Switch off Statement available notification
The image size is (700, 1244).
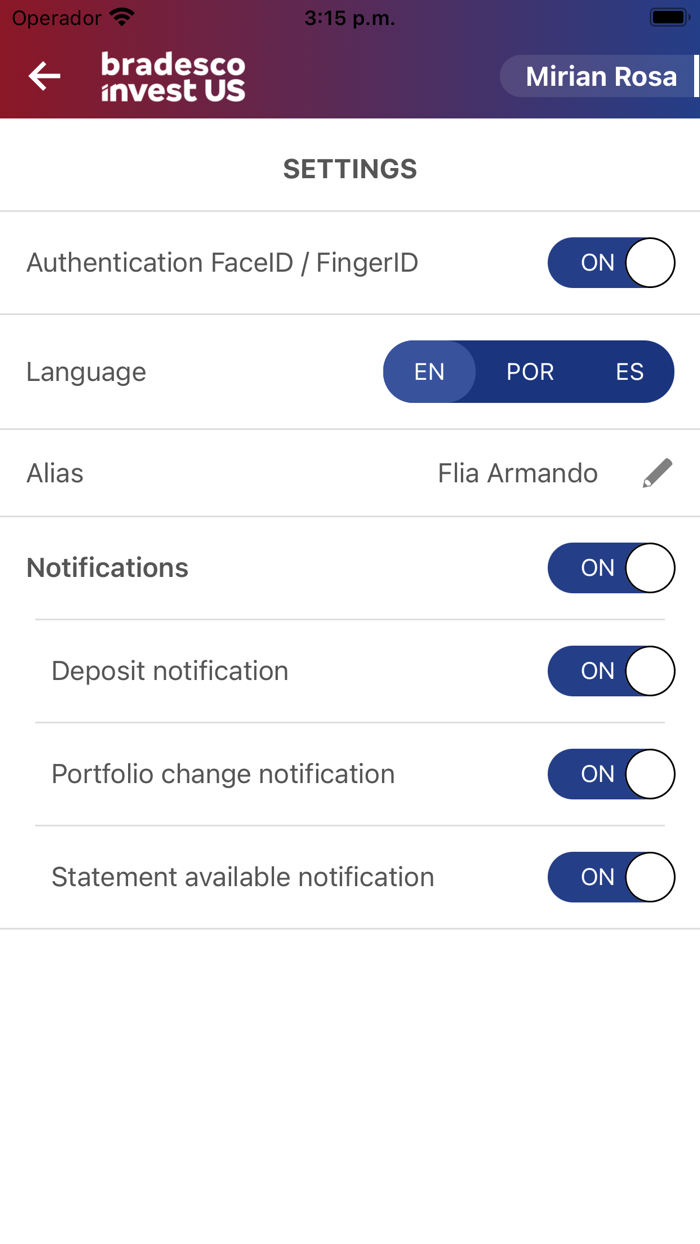[x=611, y=877]
